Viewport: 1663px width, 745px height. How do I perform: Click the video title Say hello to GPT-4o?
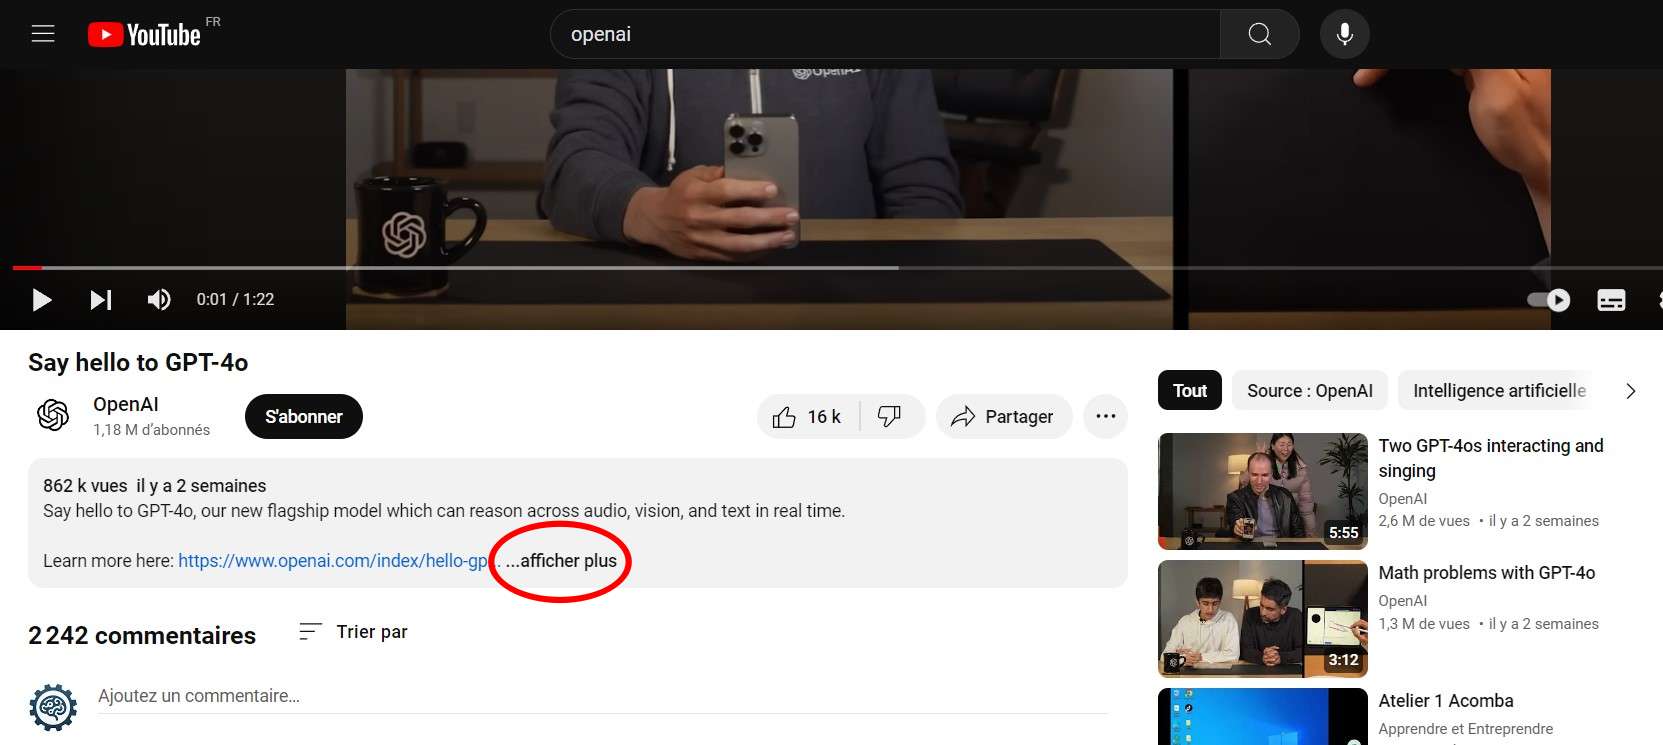(138, 362)
